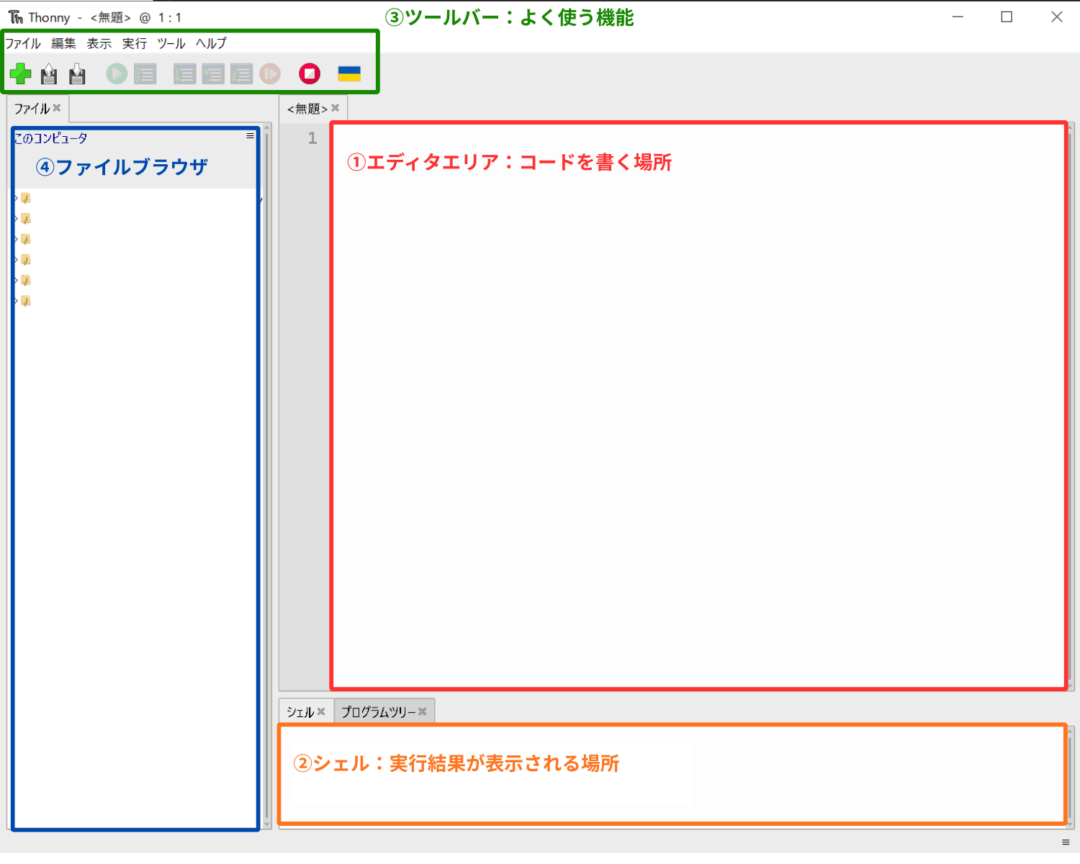Open the 実行 menu
Image resolution: width=1080 pixels, height=864 pixels.
[134, 43]
